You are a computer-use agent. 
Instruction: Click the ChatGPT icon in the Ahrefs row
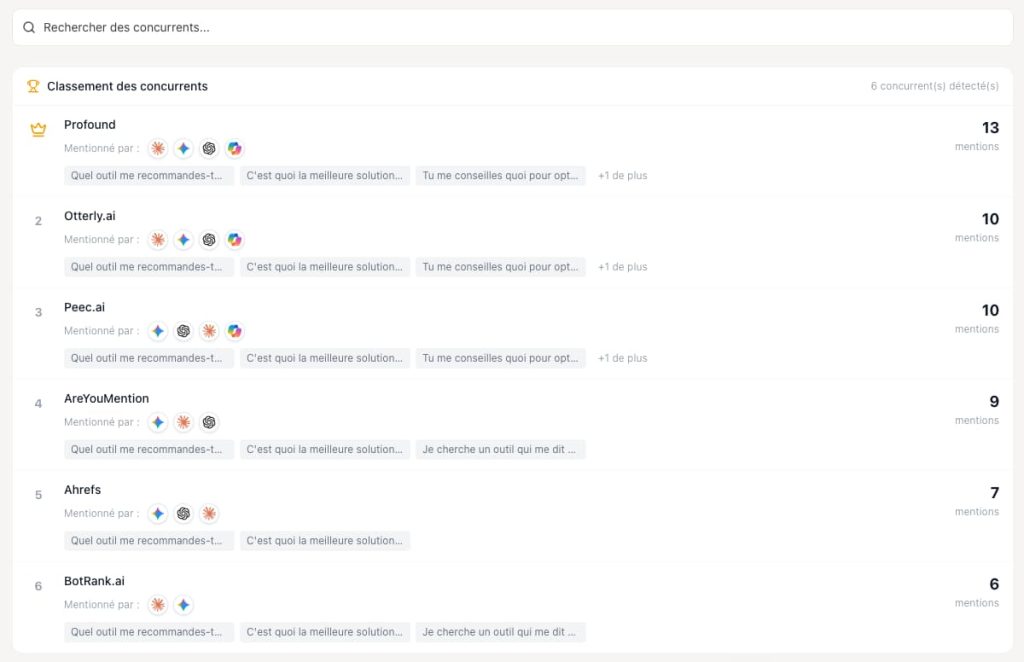pos(184,514)
